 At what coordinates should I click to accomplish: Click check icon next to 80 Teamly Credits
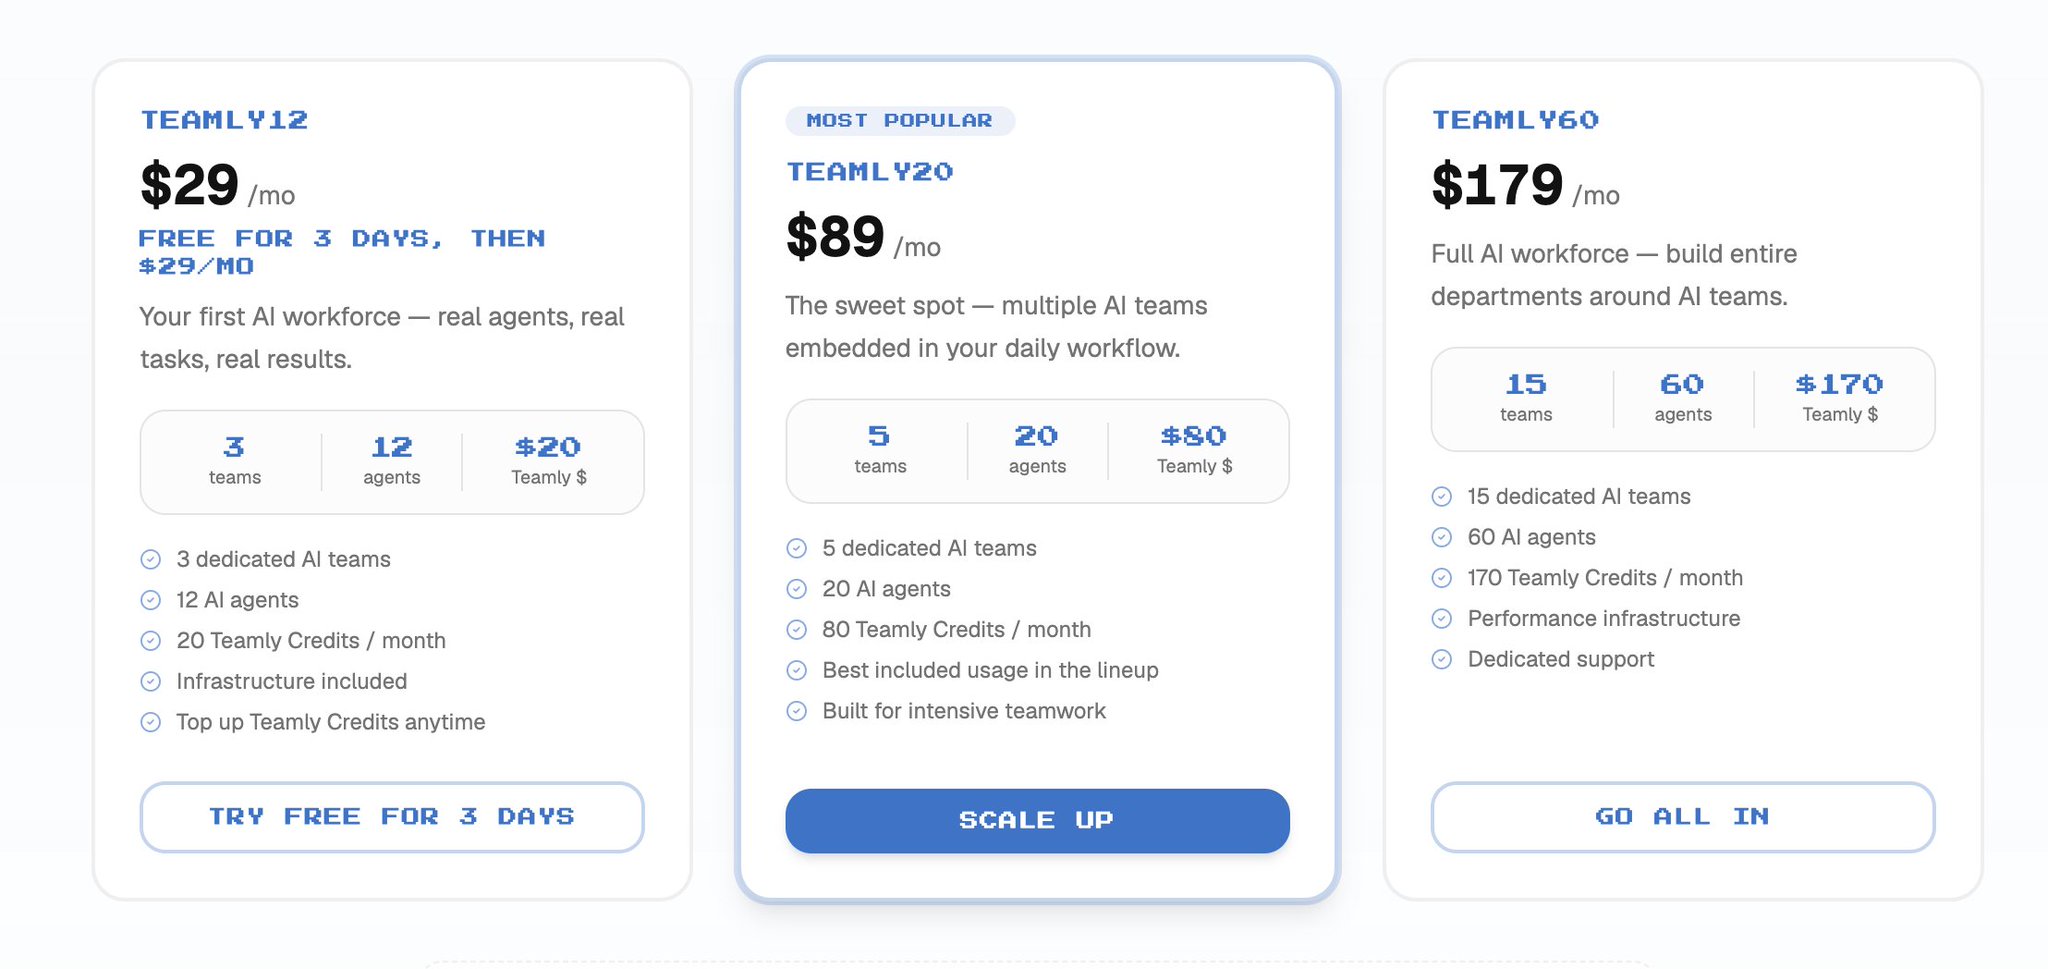(797, 630)
